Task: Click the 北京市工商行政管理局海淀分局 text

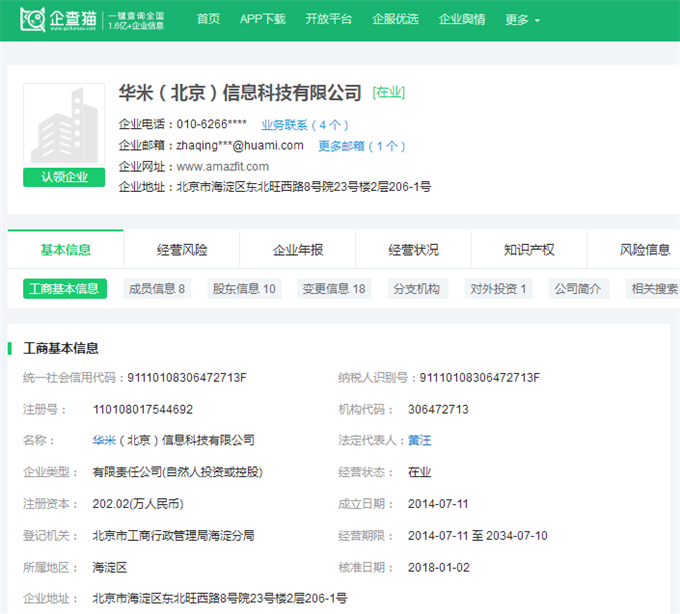Action: 173,536
